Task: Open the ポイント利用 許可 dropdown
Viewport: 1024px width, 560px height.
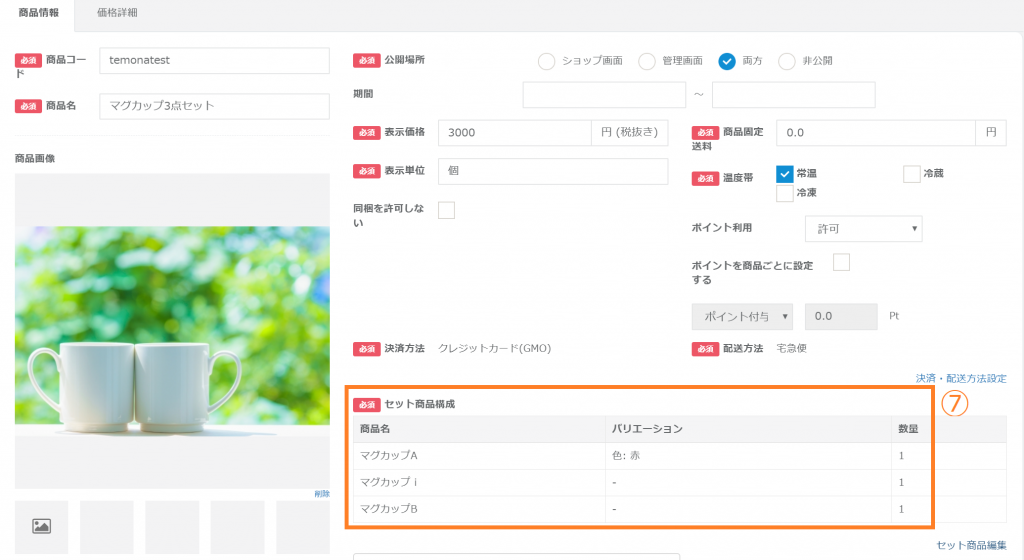Action: [x=863, y=229]
